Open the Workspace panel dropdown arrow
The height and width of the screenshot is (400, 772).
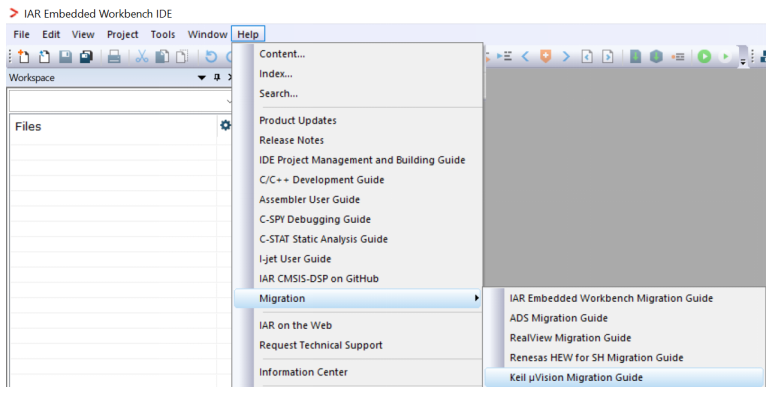[203, 77]
